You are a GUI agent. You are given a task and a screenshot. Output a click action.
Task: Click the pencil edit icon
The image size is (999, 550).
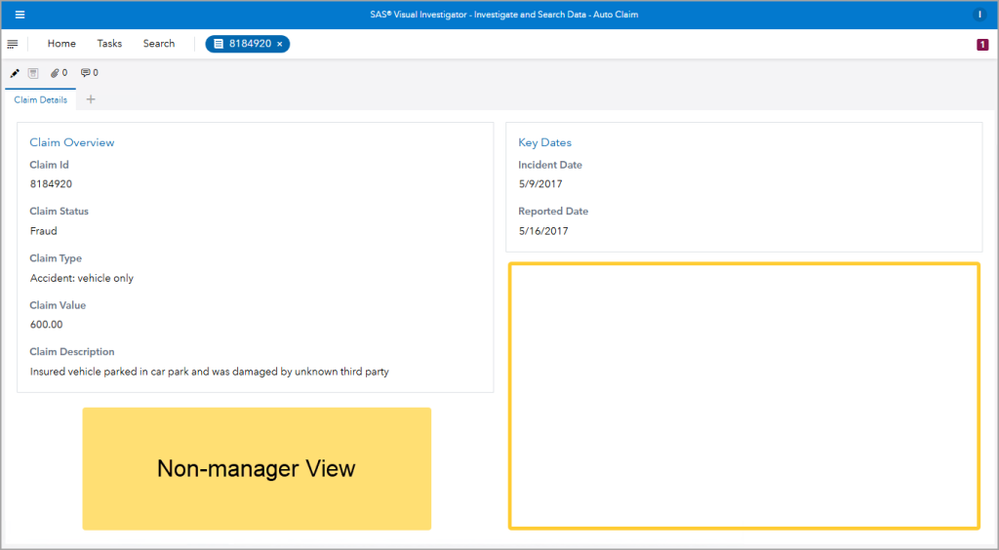[x=15, y=73]
